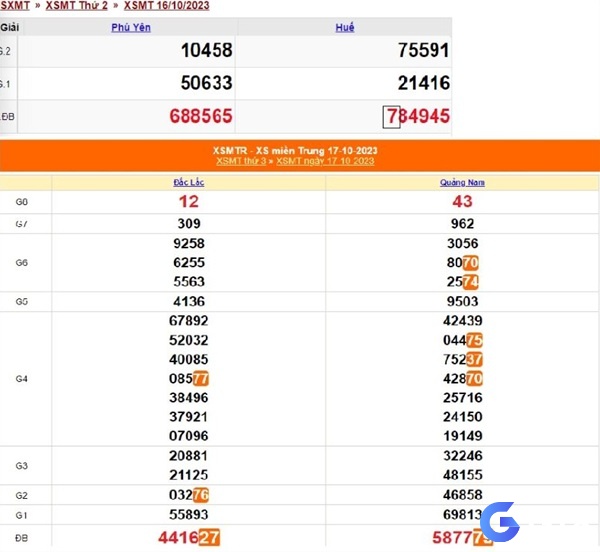Select Quảng Nam G4 number 24150
This screenshot has height=552, width=600.
tap(463, 417)
